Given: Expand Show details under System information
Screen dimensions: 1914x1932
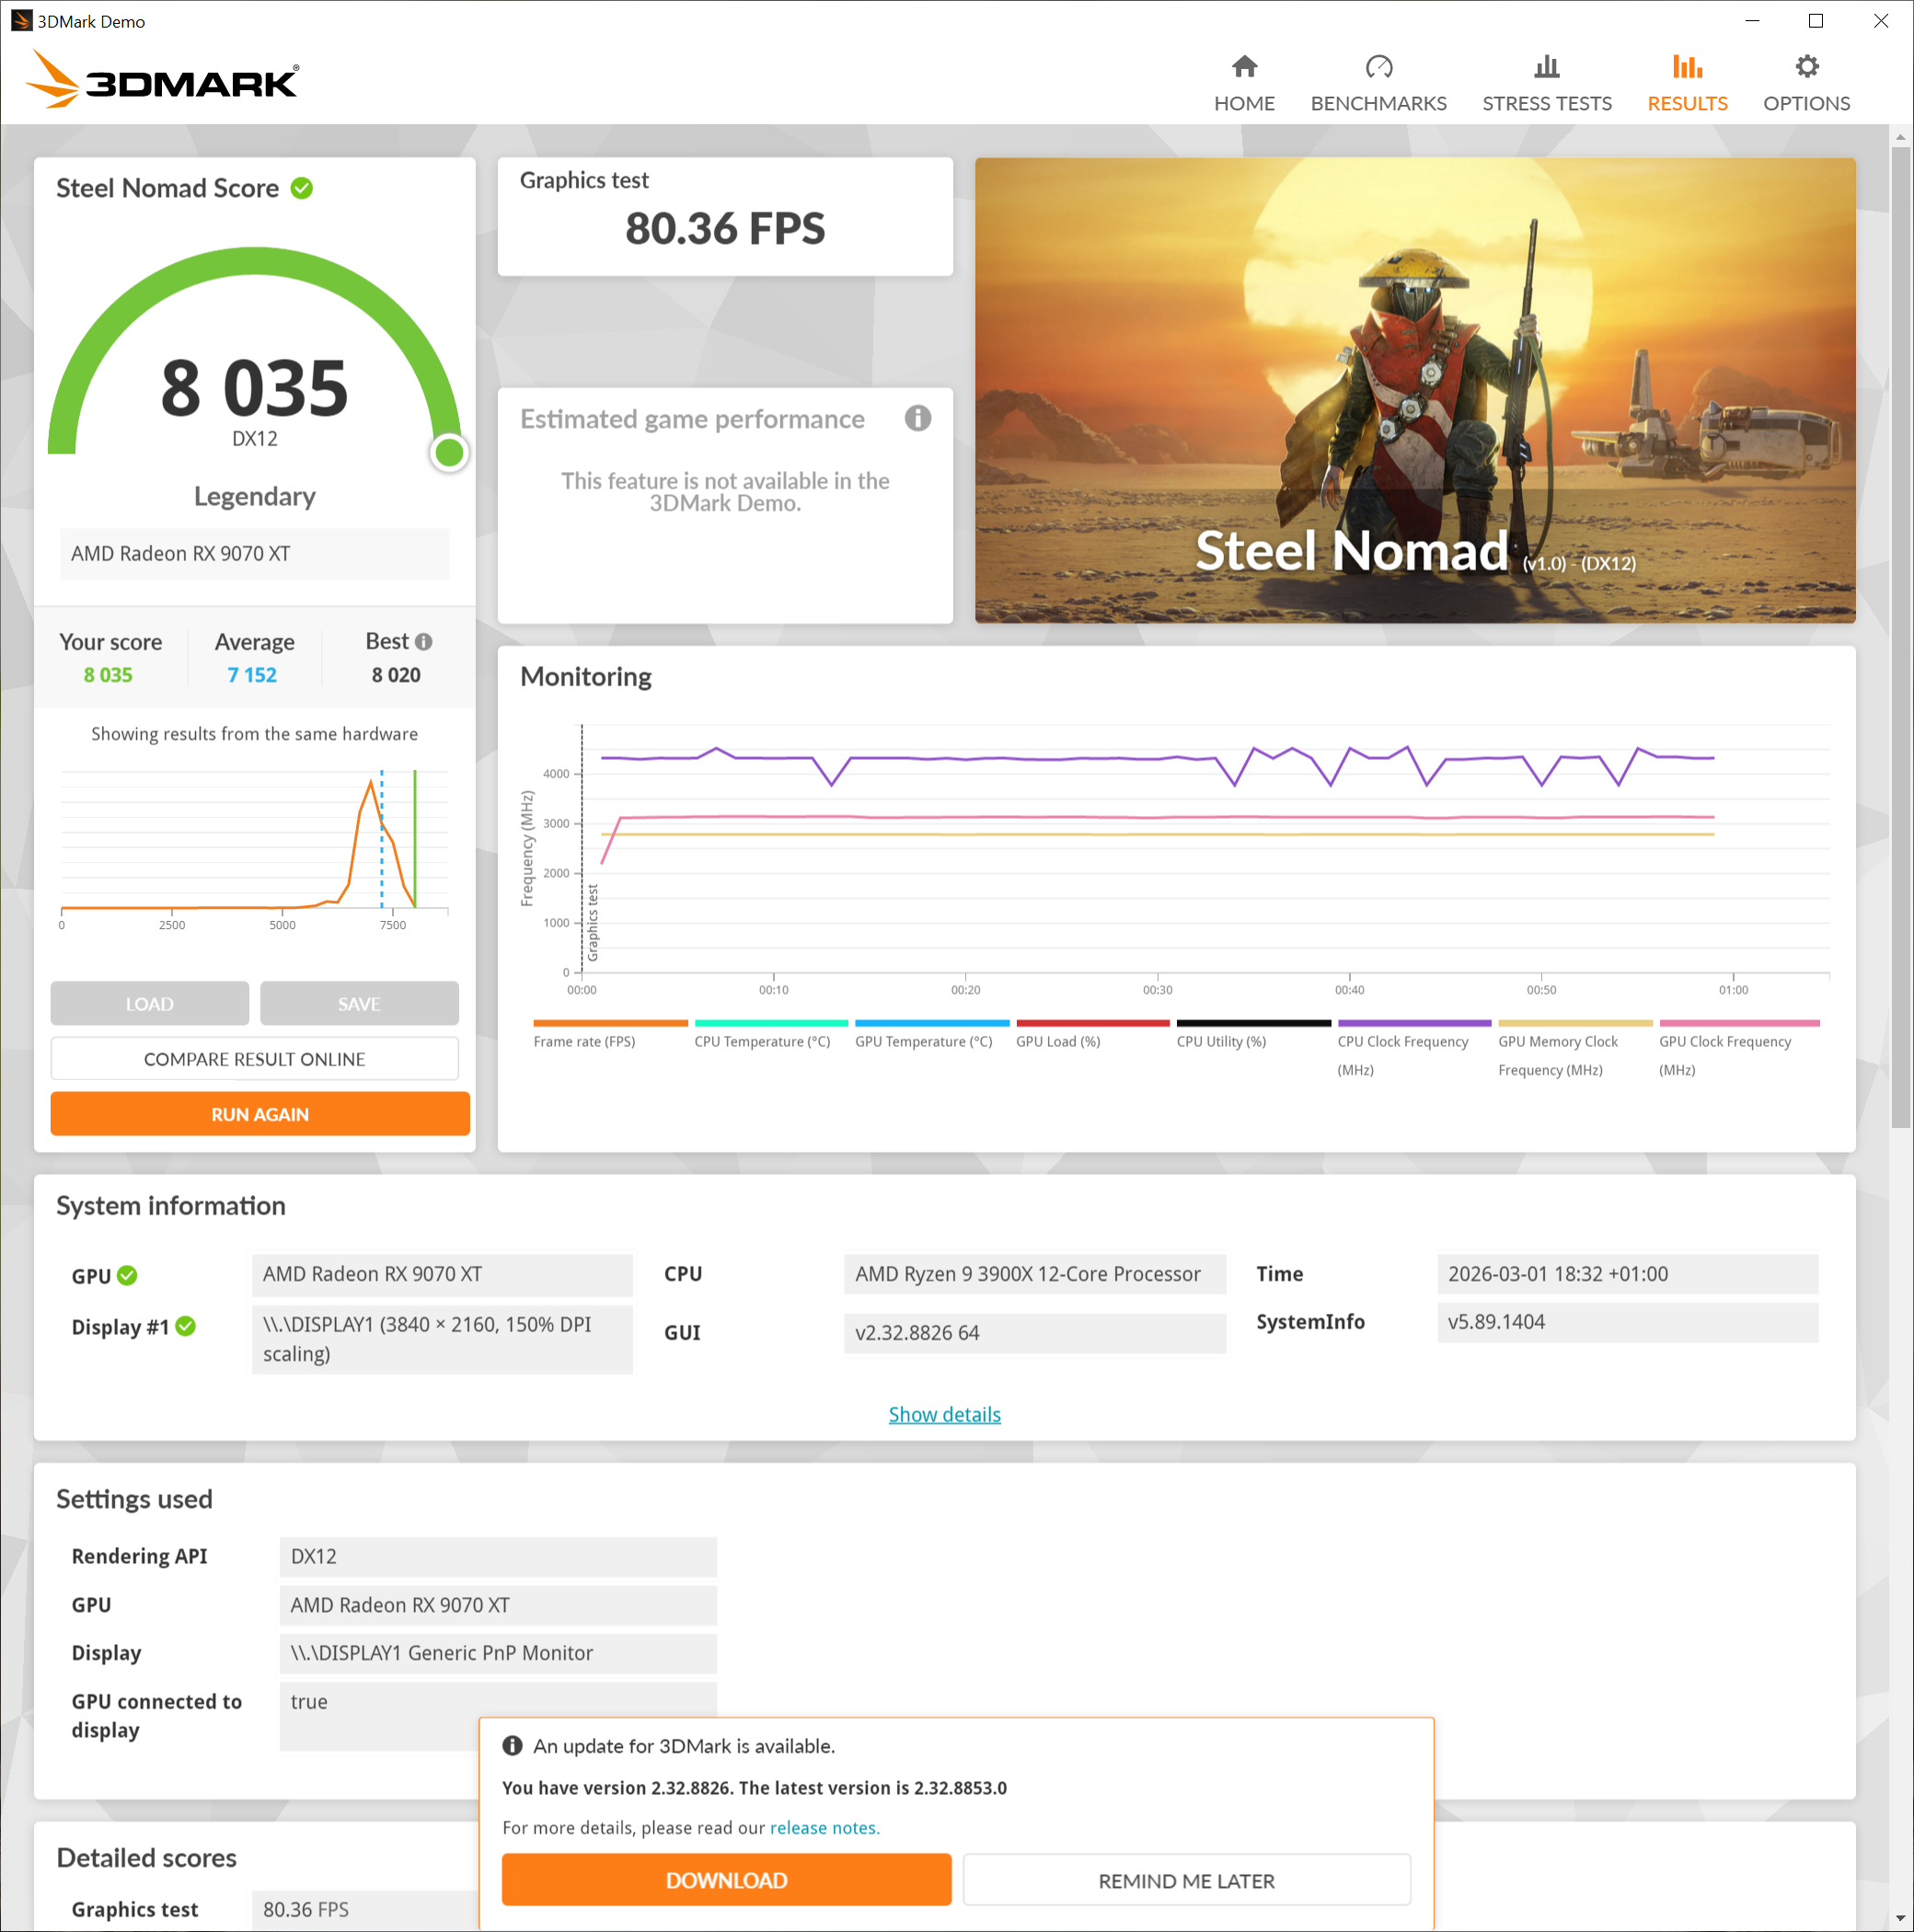Looking at the screenshot, I should click(943, 1414).
